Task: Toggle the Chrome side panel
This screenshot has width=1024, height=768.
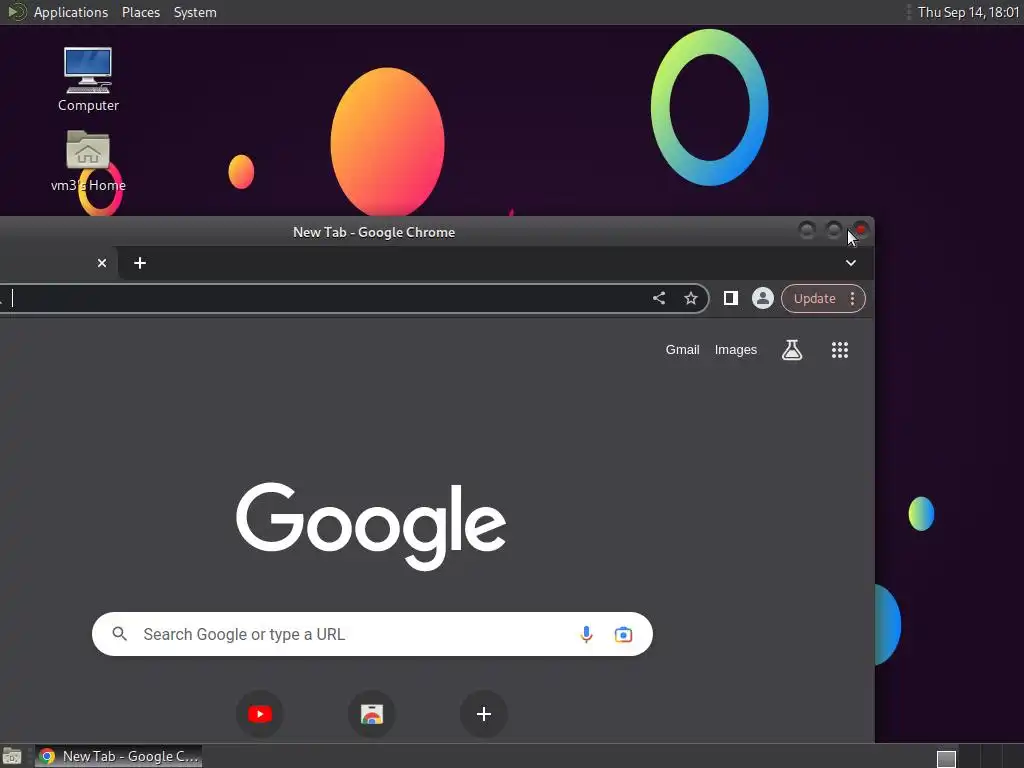Action: 731,298
